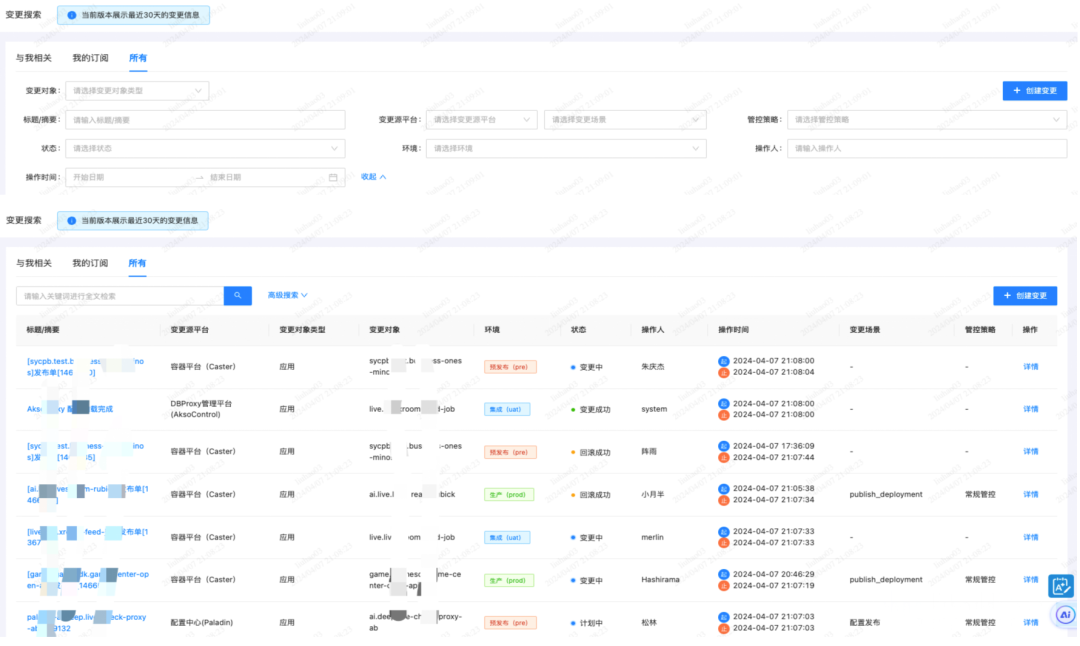Click the 操作人 input field
1080x646 pixels.
[926, 149]
